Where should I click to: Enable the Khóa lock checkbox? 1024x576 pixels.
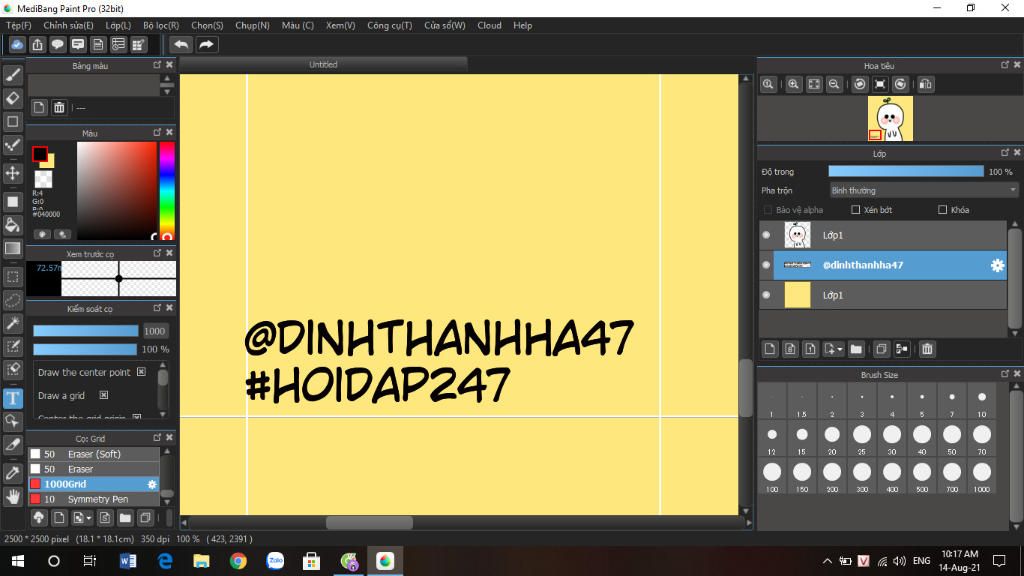tap(942, 210)
